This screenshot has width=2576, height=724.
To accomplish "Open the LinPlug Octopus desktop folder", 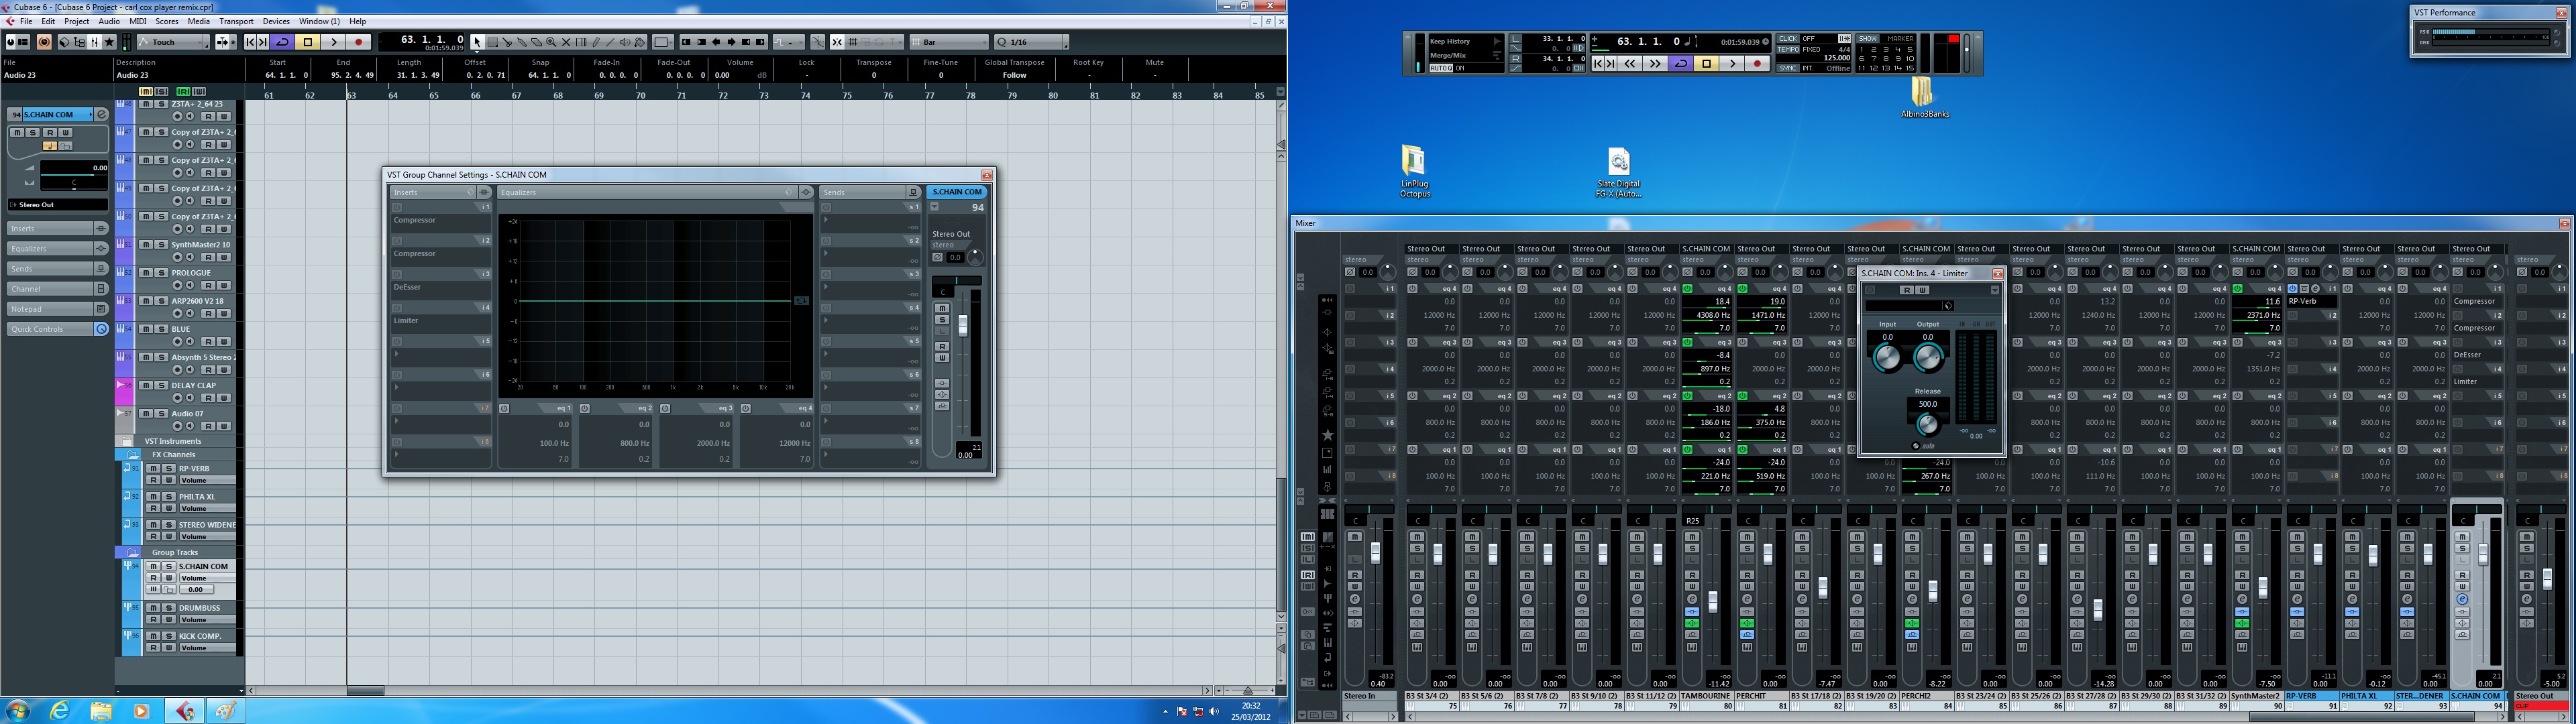I will [1413, 160].
